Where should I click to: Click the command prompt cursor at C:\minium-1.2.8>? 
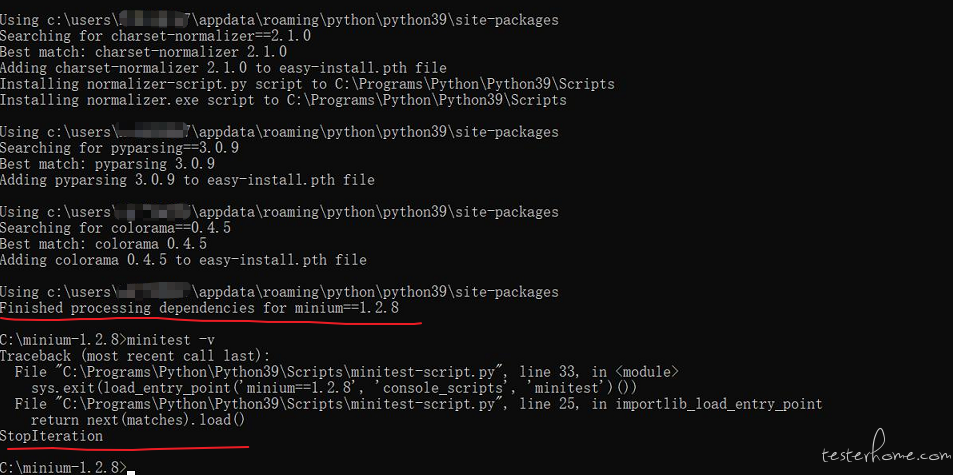[x=131, y=470]
